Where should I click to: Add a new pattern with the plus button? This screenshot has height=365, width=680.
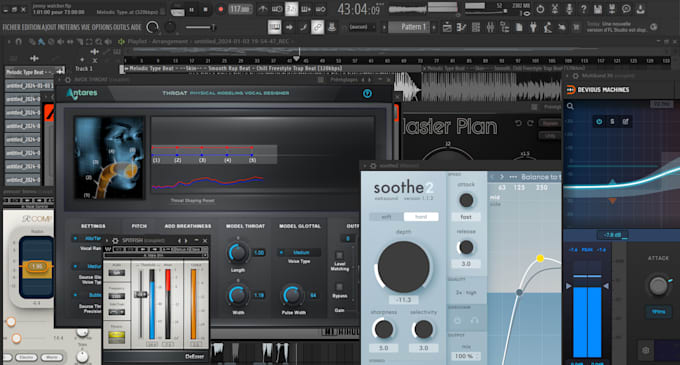pos(434,27)
